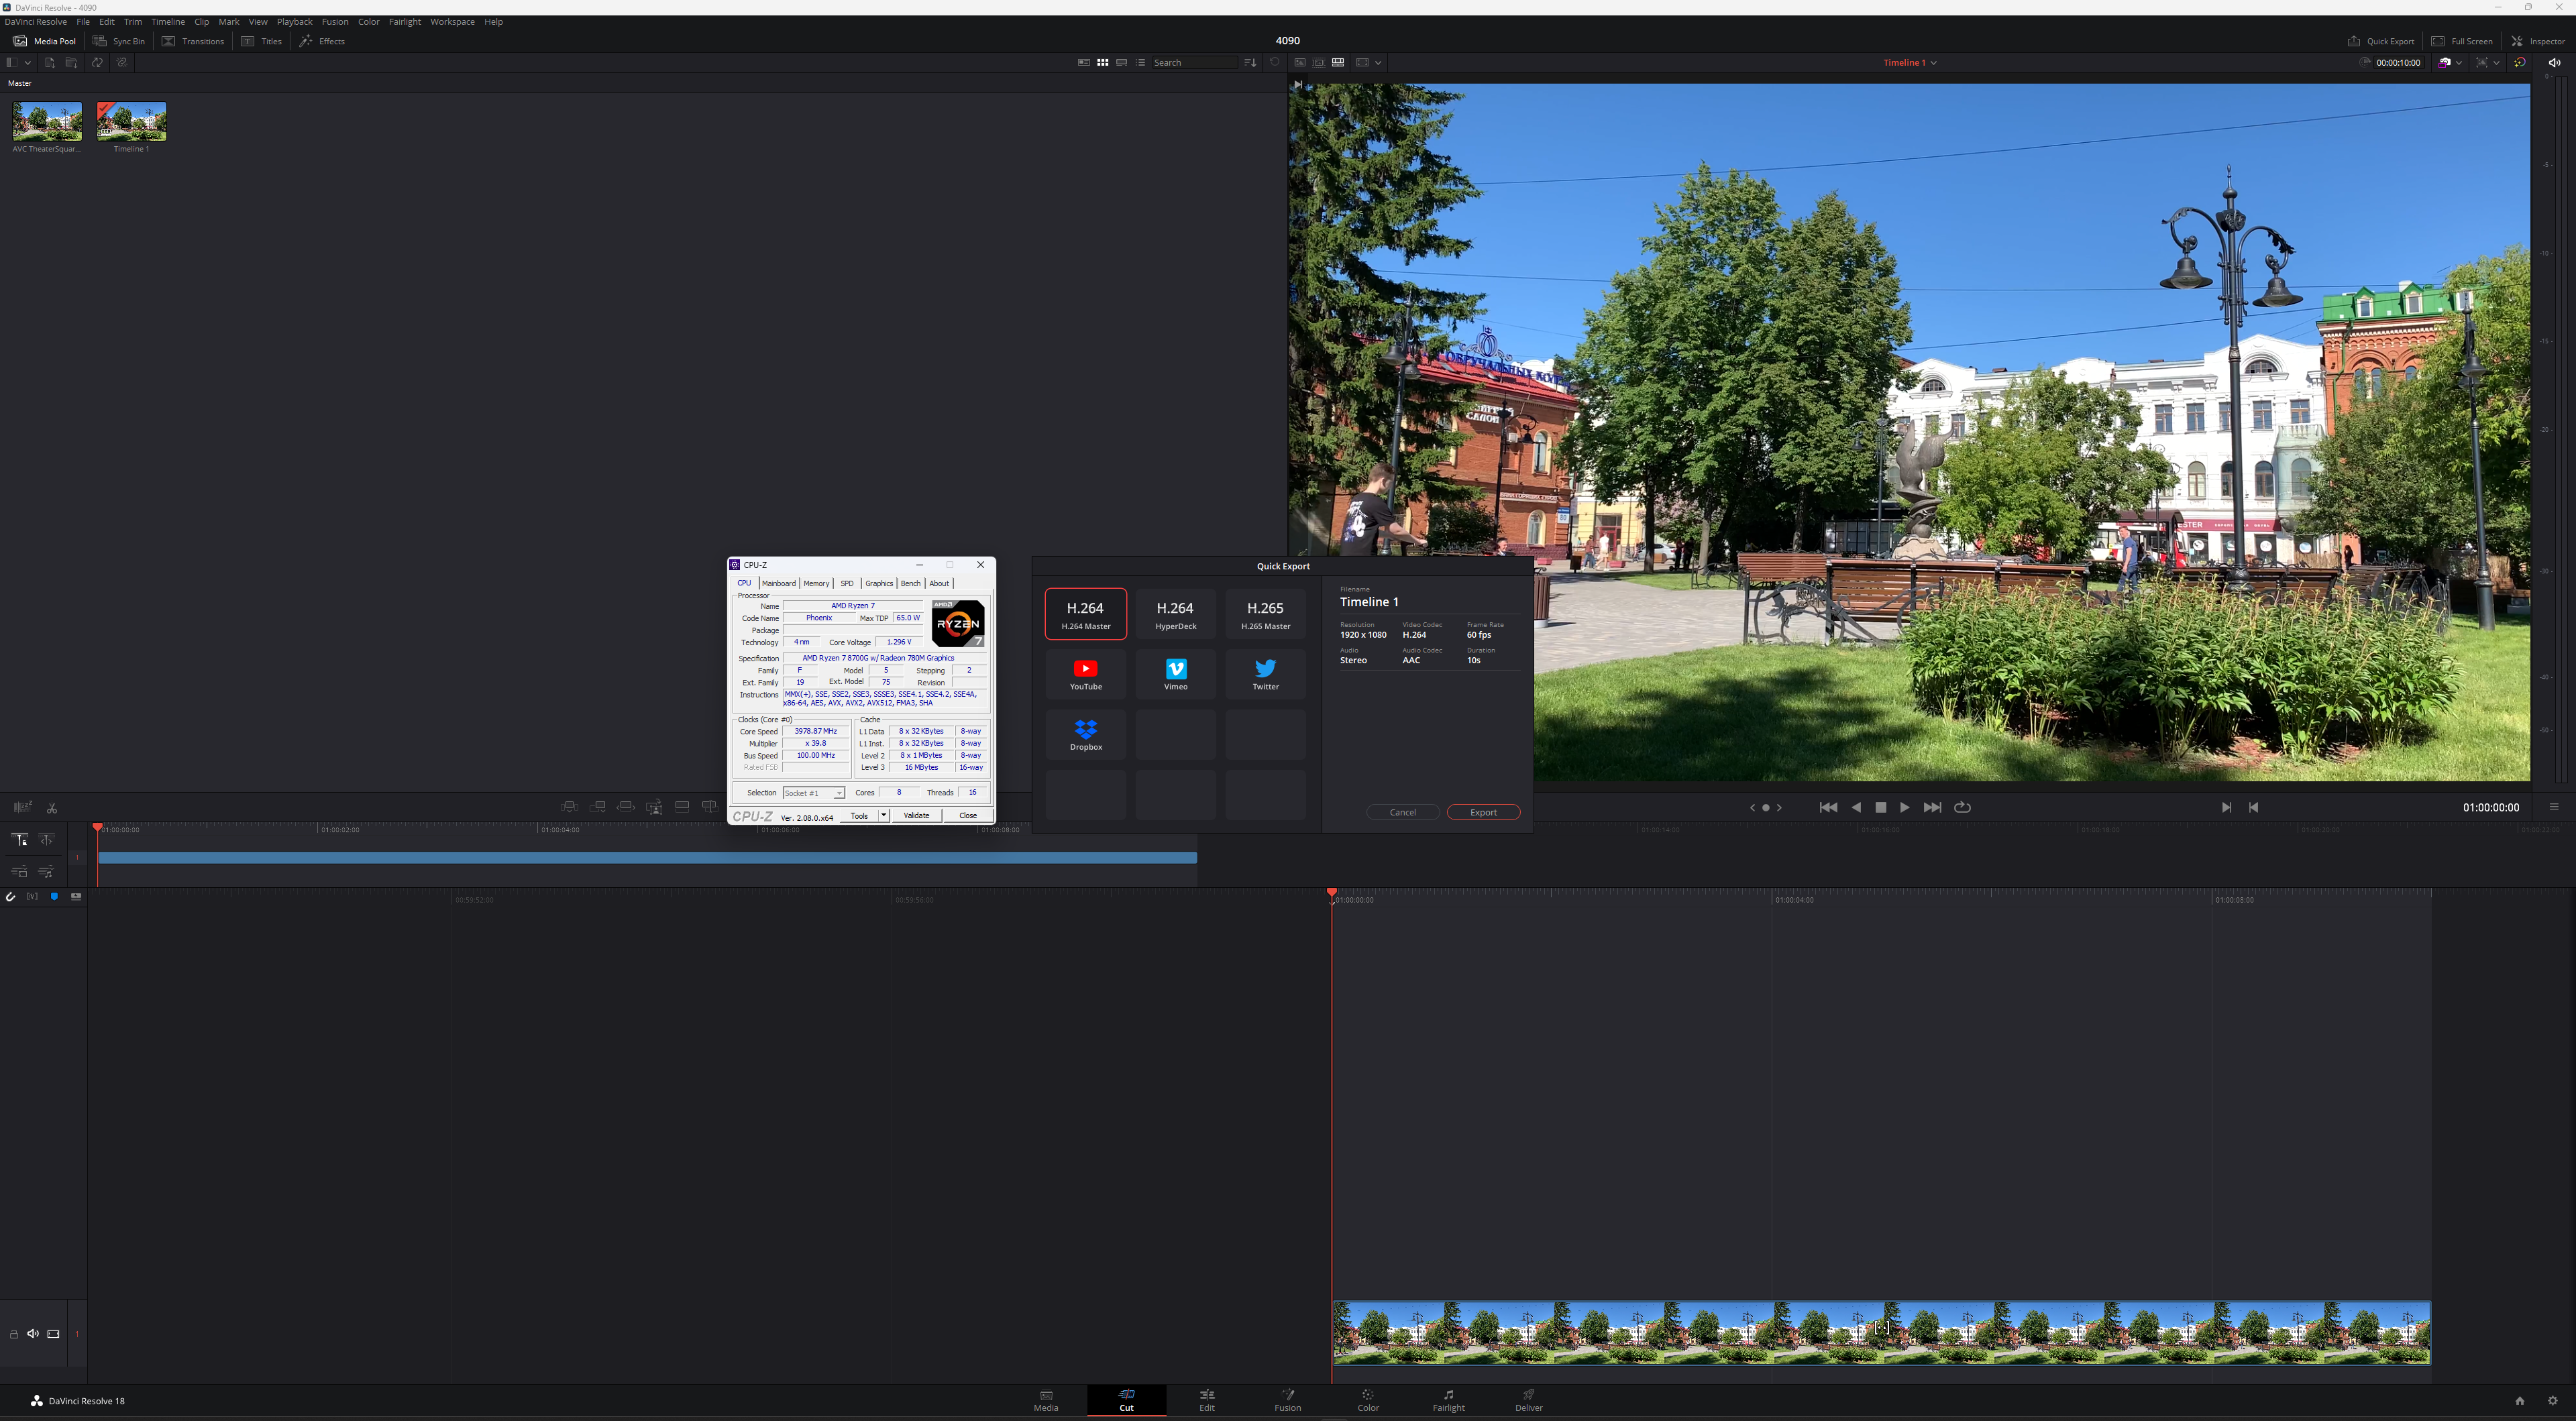Switch to the Media page
2576x1421 pixels.
click(x=1046, y=1400)
